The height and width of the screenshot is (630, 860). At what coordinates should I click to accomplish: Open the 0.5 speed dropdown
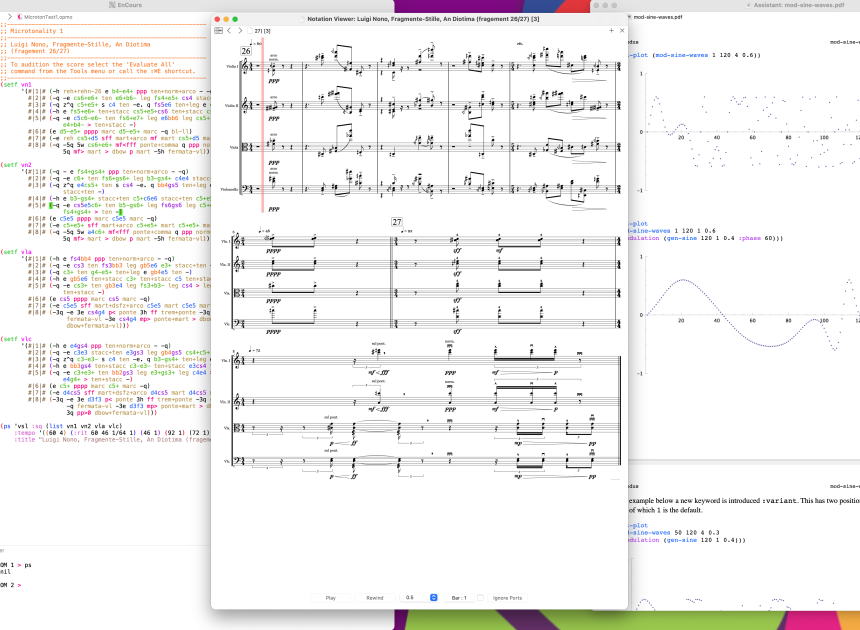433,597
